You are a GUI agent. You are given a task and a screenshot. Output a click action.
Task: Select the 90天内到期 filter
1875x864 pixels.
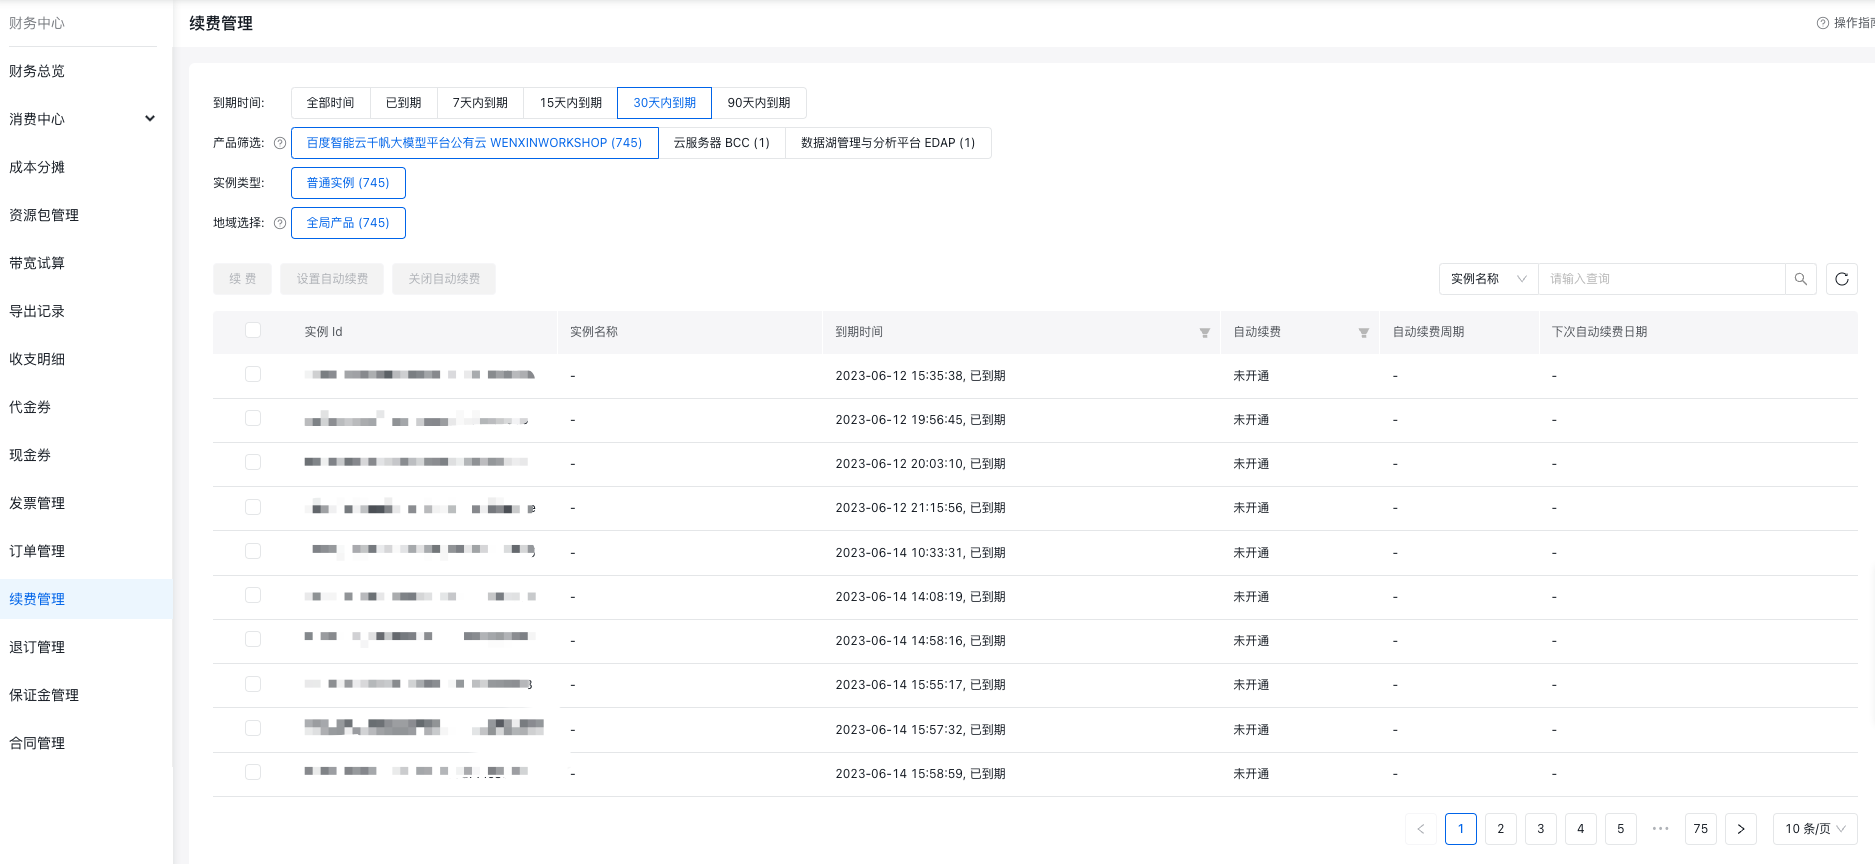click(x=759, y=103)
